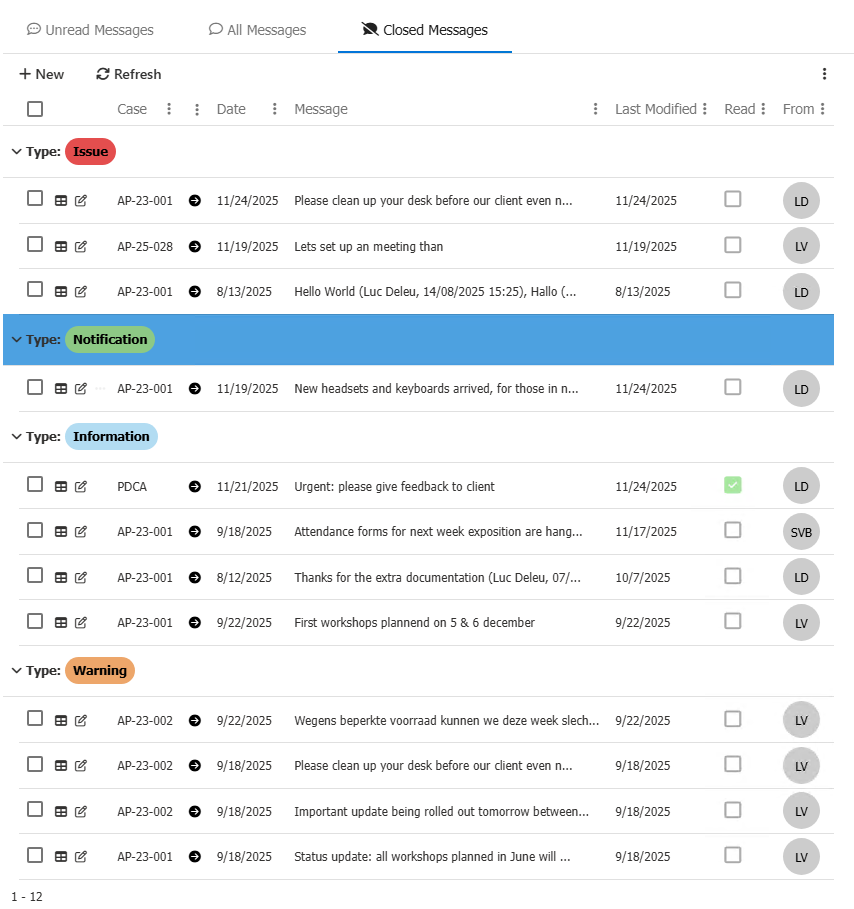Click LD avatar in the 'Hello World' row
854x909 pixels.
coord(801,292)
